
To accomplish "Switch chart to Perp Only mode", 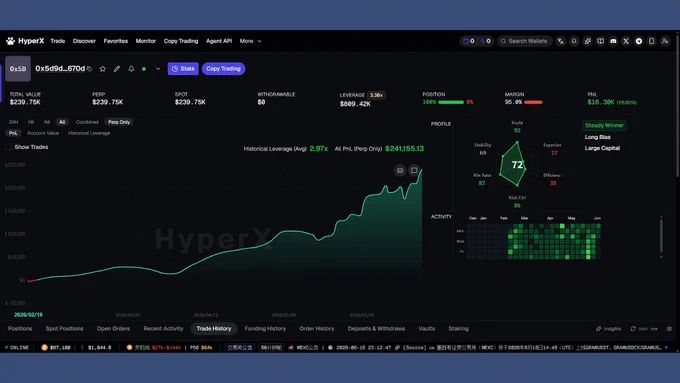I will (x=119, y=122).
